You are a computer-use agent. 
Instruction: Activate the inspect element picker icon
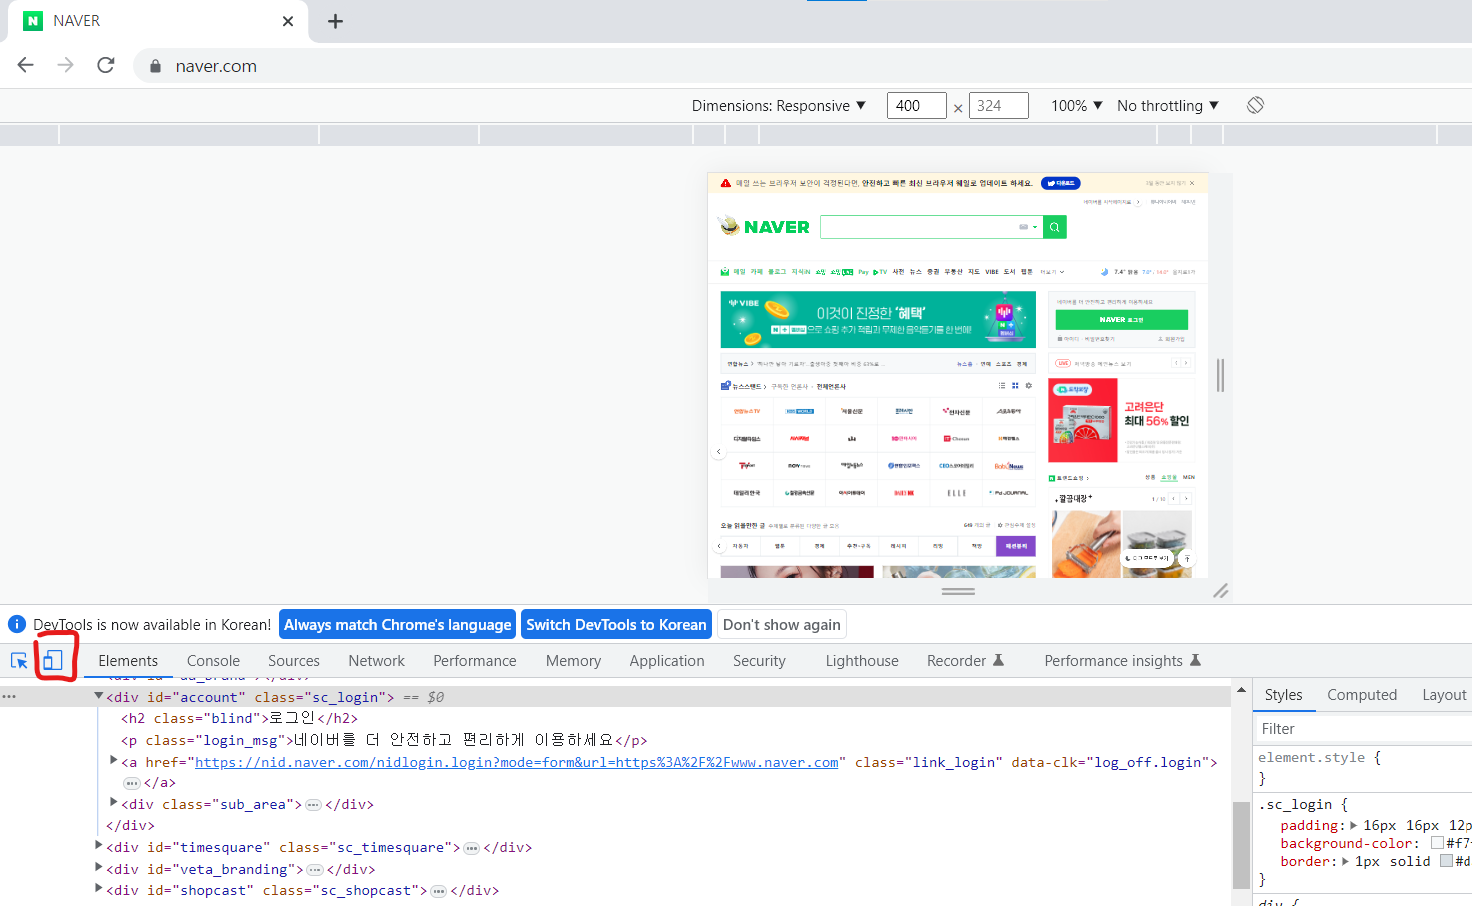coord(19,660)
